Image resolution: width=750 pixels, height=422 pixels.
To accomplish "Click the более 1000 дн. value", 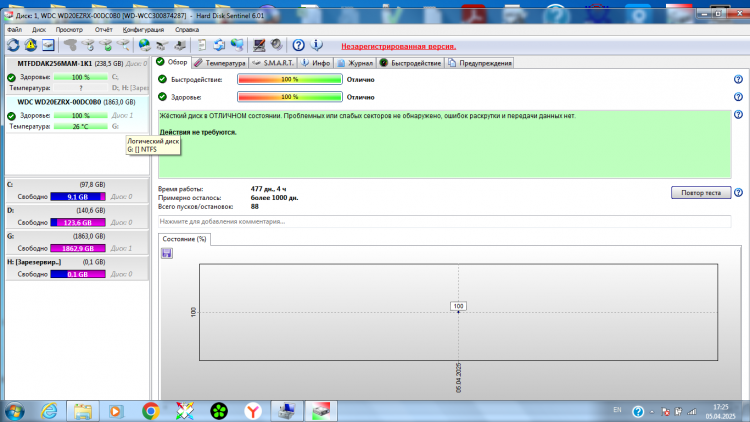I will point(274,198).
